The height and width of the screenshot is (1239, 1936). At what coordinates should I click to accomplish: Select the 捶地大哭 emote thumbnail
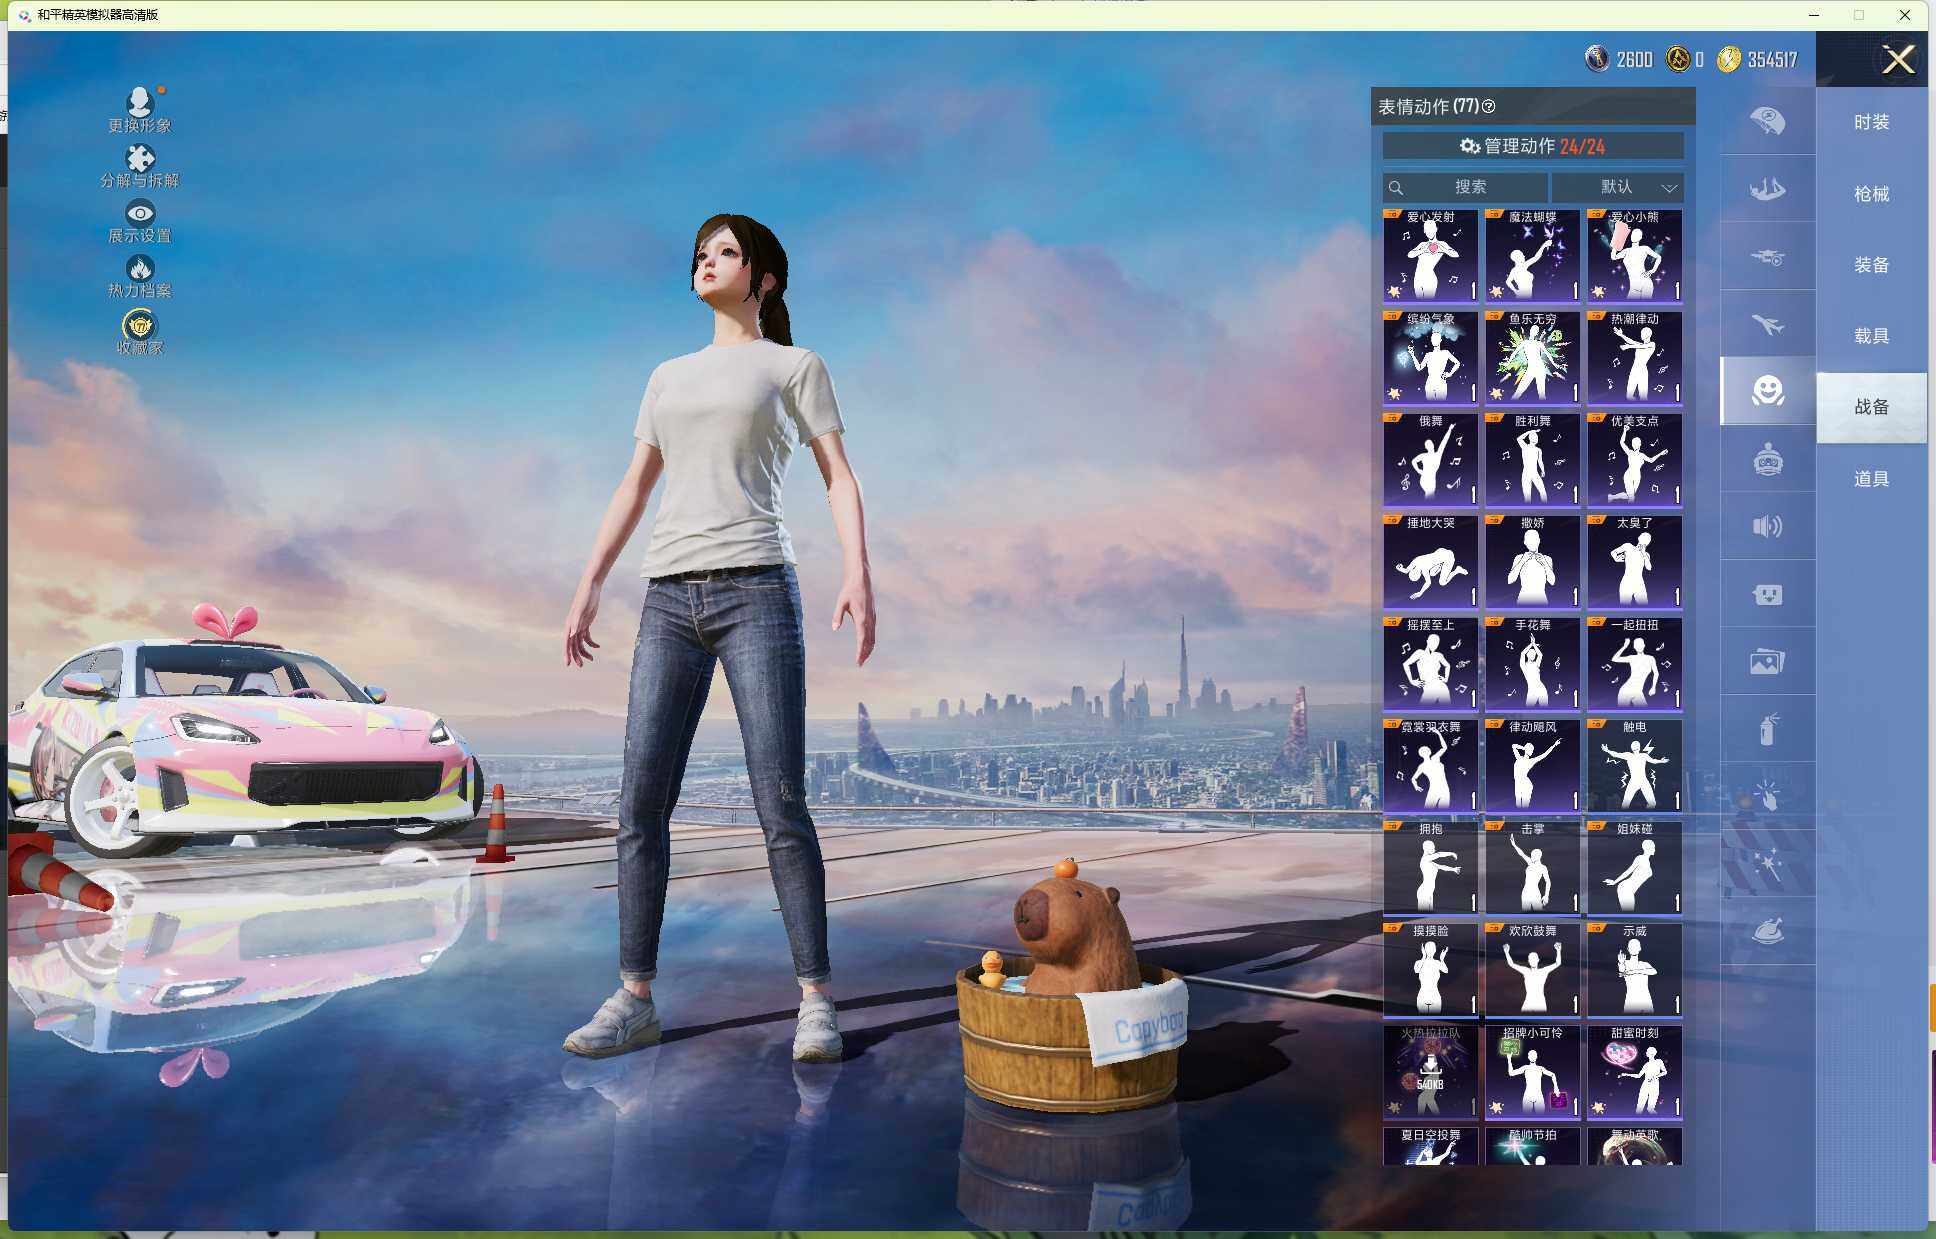click(x=1430, y=562)
